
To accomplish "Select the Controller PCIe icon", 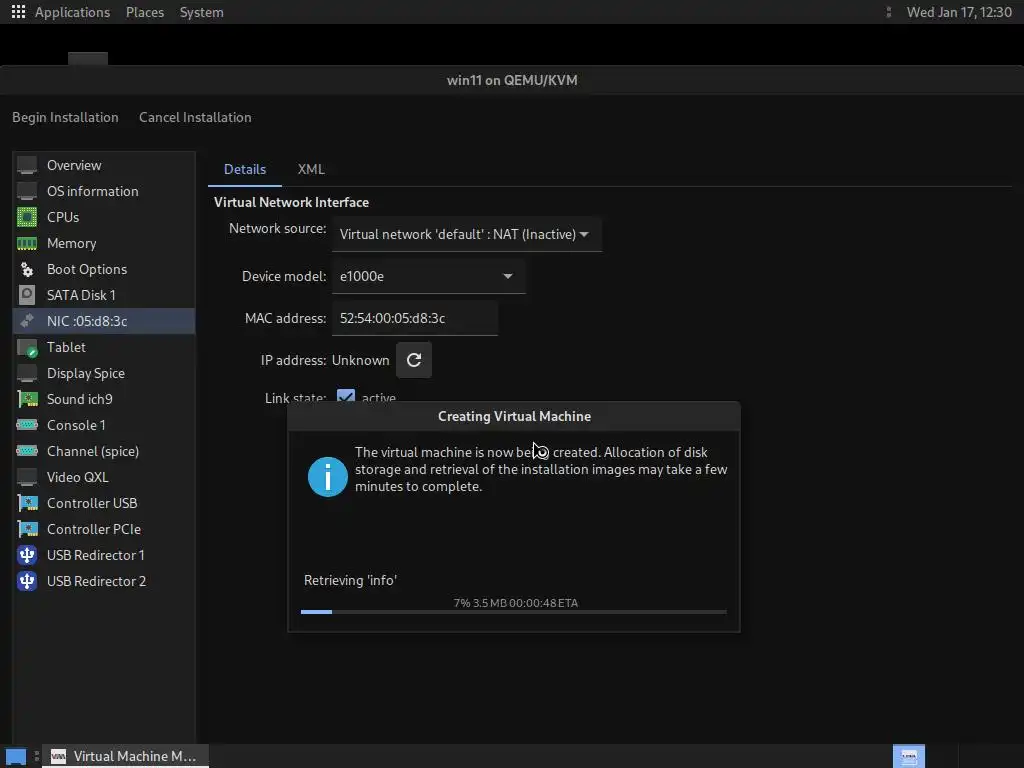I will pyautogui.click(x=27, y=529).
